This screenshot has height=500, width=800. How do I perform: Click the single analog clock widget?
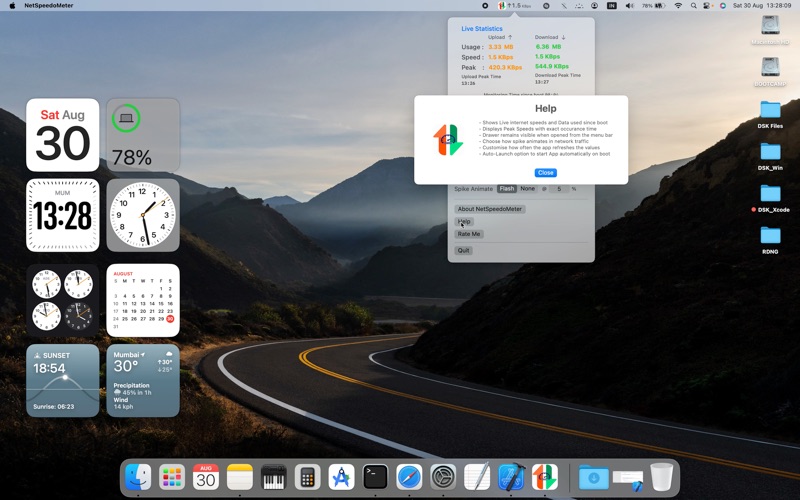143,215
